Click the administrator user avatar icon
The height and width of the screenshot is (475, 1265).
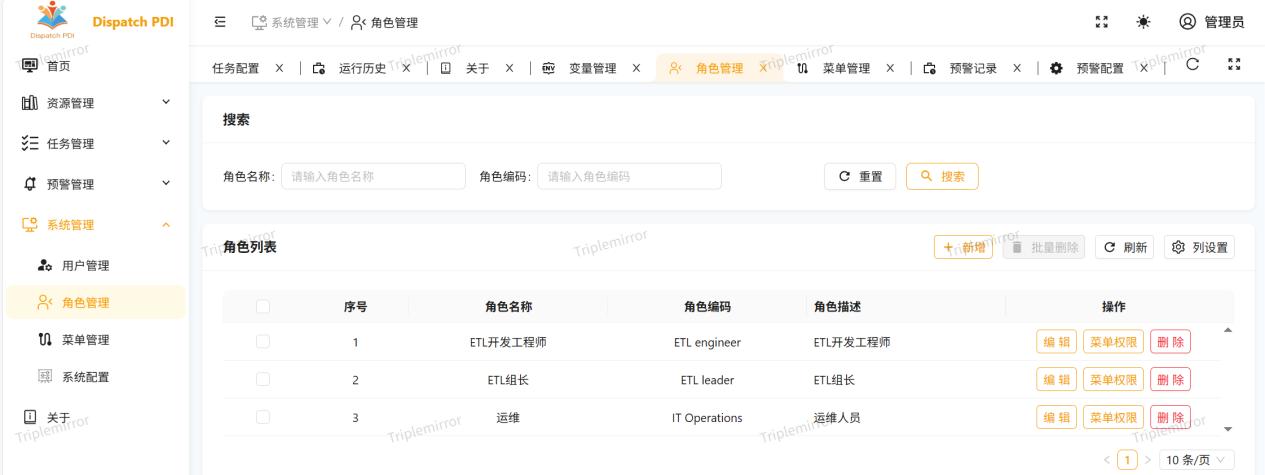(x=1187, y=22)
